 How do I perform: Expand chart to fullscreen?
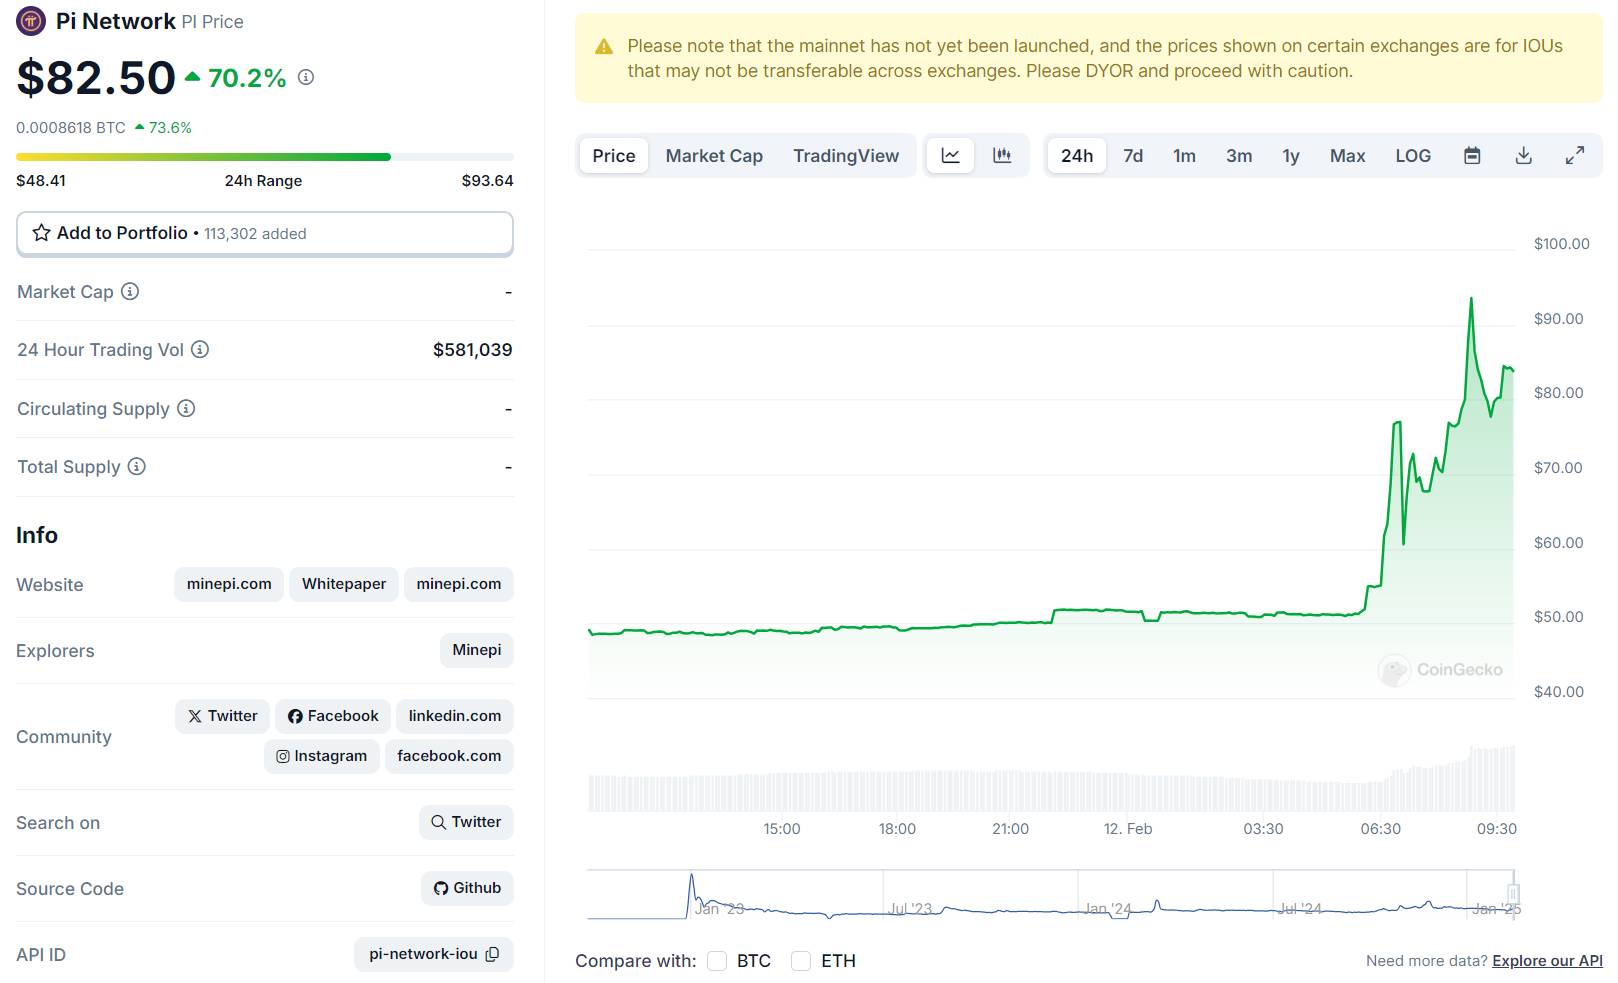click(x=1574, y=156)
